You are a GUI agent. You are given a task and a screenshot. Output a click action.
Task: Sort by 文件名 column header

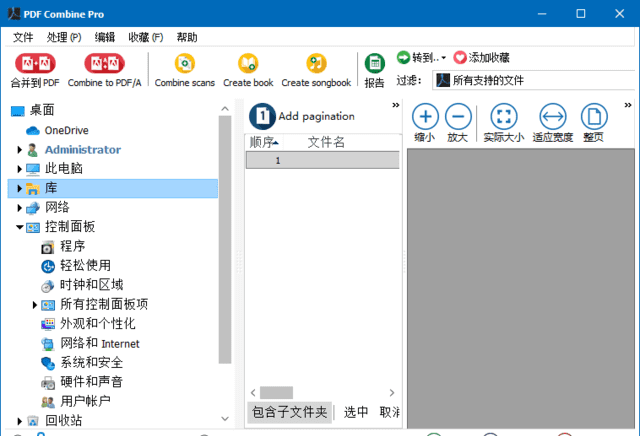pos(327,142)
